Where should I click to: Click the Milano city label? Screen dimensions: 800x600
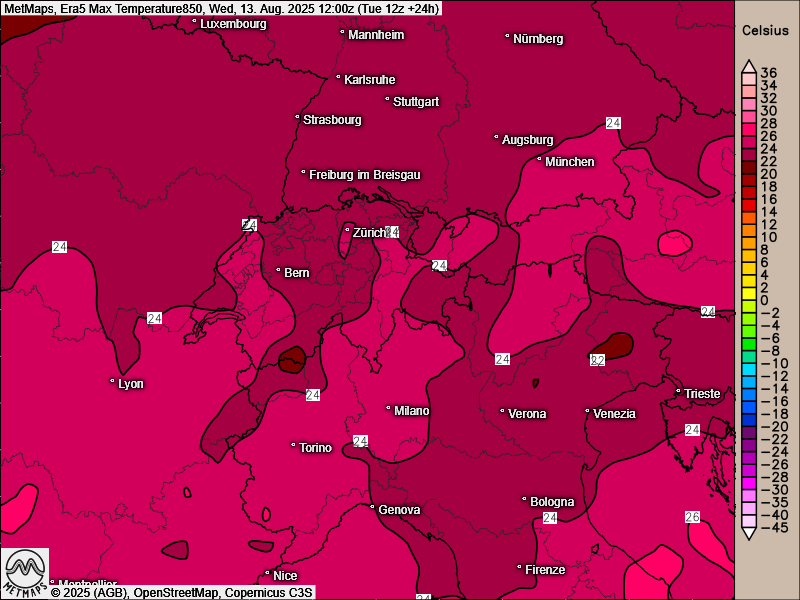point(412,411)
